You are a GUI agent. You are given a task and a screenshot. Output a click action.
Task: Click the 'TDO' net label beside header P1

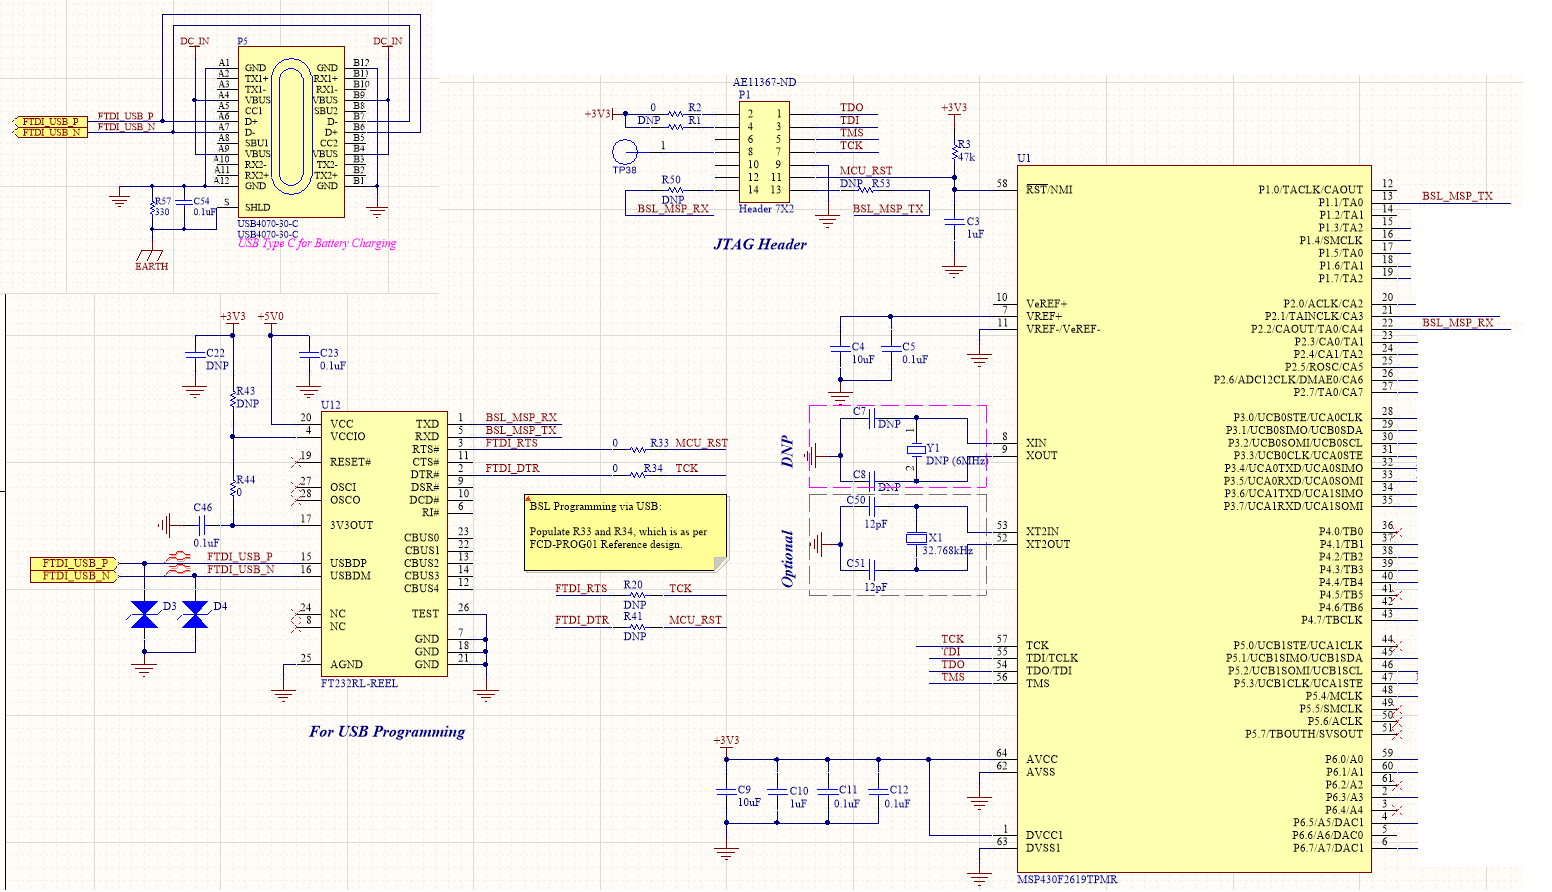(x=851, y=107)
